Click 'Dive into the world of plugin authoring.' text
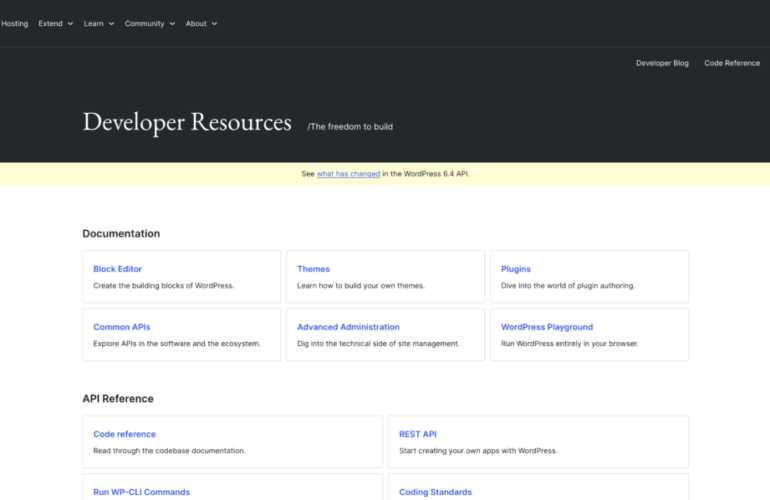 click(x=568, y=286)
